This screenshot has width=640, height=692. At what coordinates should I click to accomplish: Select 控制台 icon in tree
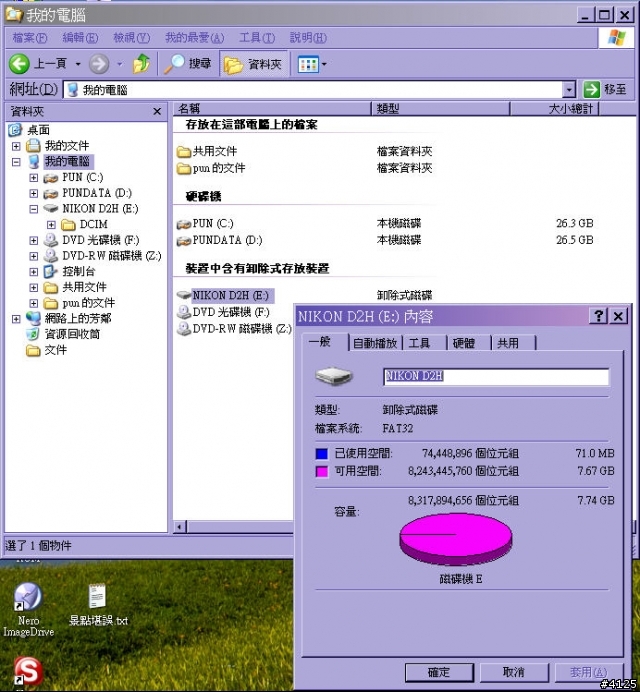click(x=51, y=271)
